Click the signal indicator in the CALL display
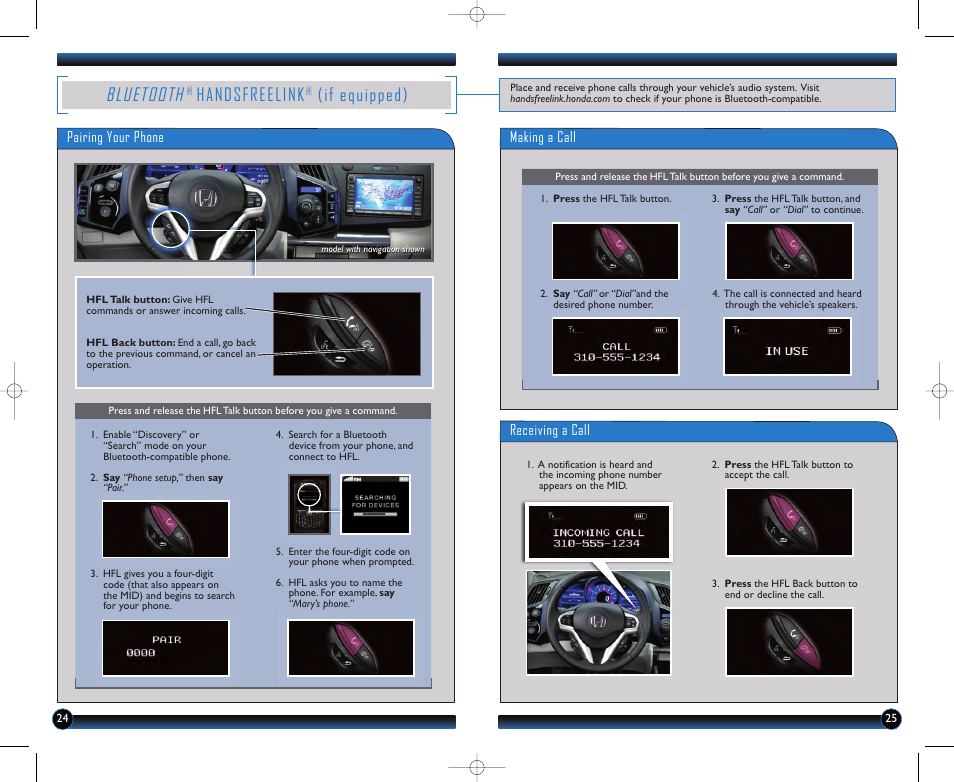 [574, 330]
